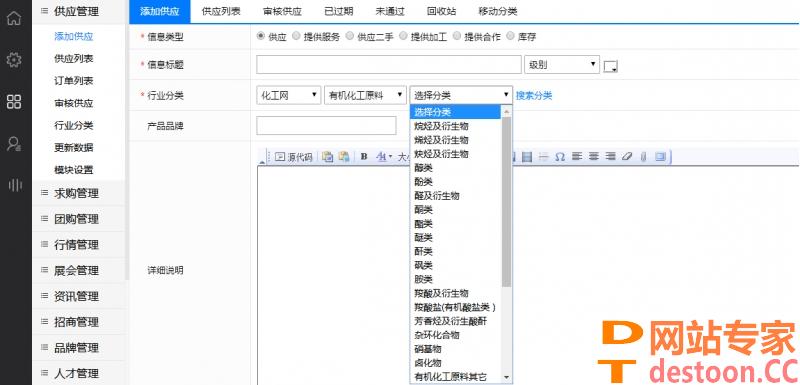Maximize the editor with fullscreen icon
Viewport: 800px width, 385px height.
[661, 157]
